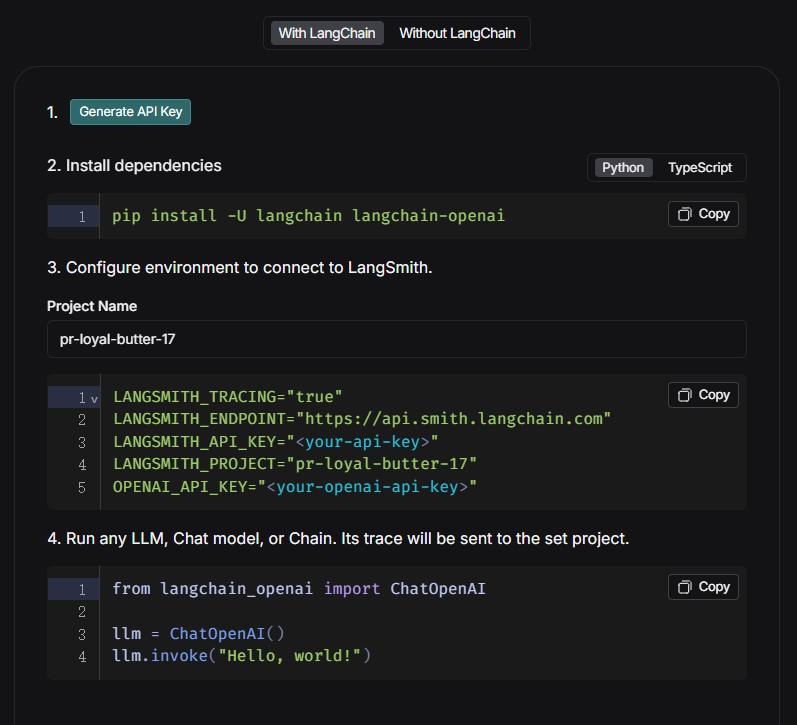Click the copy icon in environment block

[685, 395]
